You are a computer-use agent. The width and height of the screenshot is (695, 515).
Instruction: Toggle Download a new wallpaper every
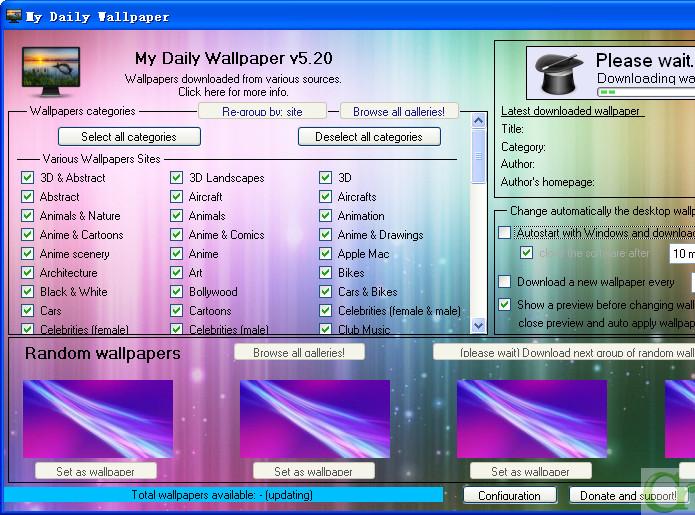(505, 282)
